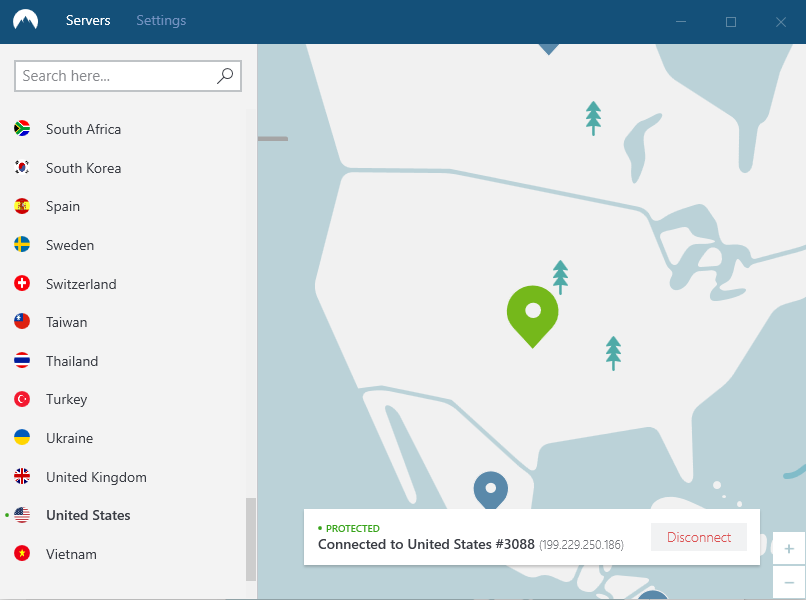The height and width of the screenshot is (600, 806).
Task: Maximize the NordVPN window
Action: (730, 22)
